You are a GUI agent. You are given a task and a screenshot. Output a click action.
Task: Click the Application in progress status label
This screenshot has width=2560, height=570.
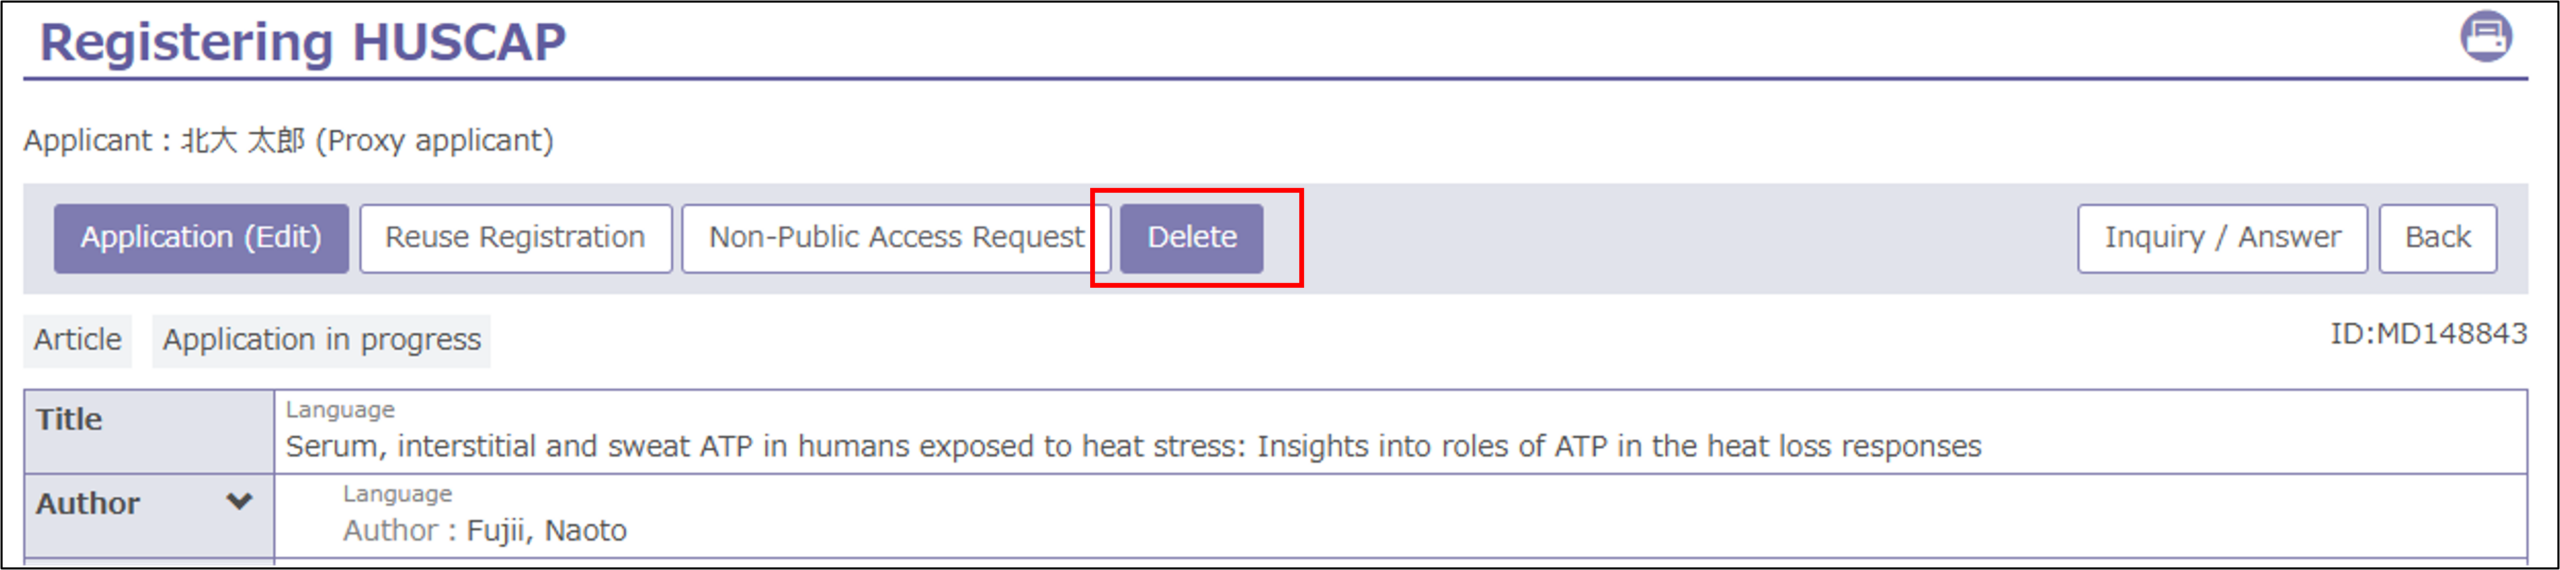(x=321, y=340)
